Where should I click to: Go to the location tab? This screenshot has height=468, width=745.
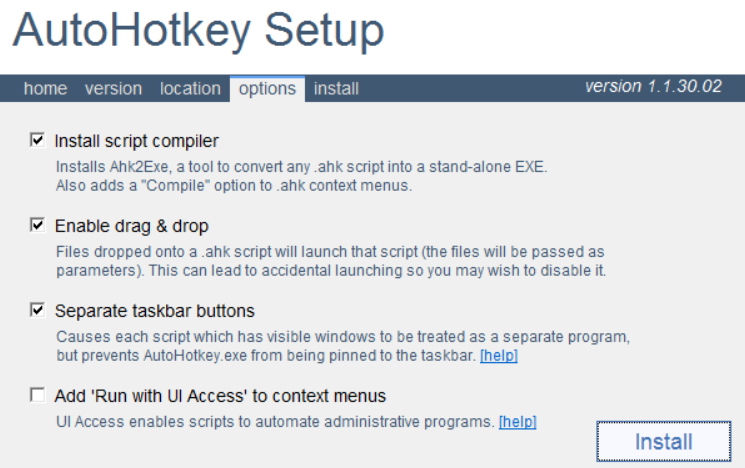(190, 89)
